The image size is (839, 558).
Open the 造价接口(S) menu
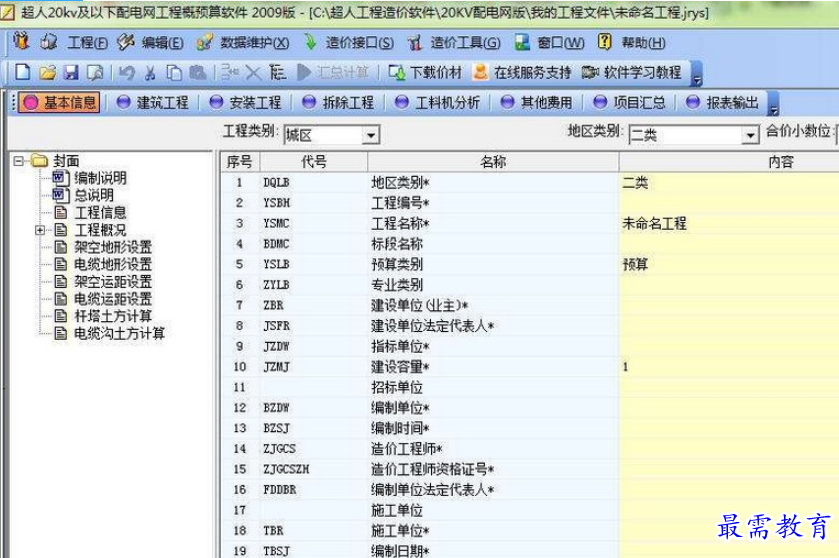pos(360,43)
